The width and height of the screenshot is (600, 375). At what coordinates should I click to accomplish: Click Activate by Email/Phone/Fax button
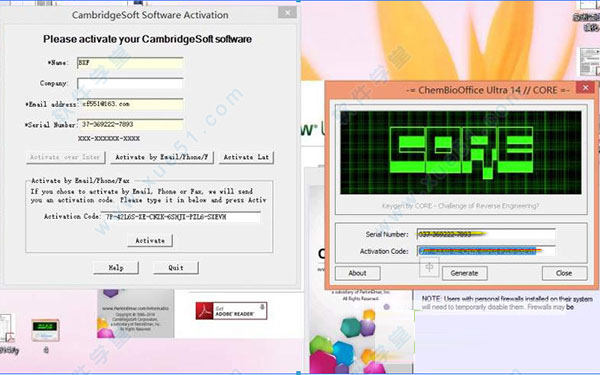(162, 157)
